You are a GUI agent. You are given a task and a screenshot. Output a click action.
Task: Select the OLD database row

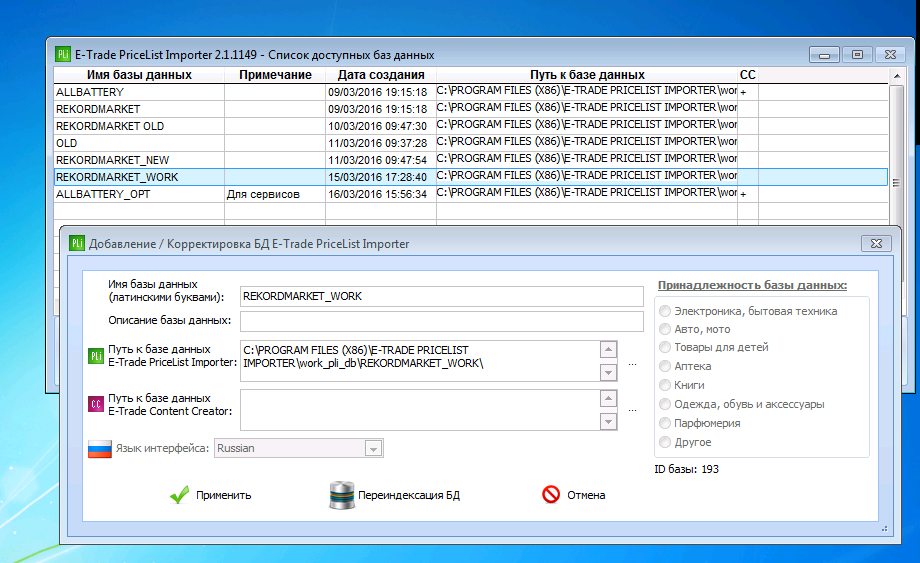click(x=471, y=143)
